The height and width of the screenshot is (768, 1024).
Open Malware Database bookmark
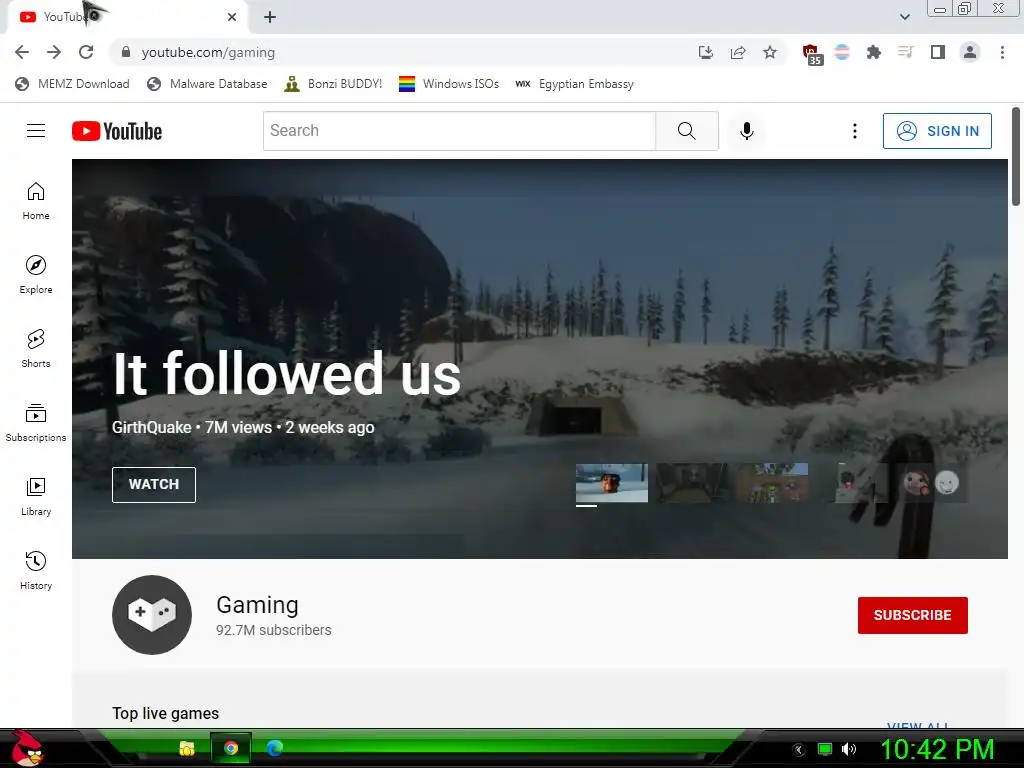pyautogui.click(x=207, y=84)
